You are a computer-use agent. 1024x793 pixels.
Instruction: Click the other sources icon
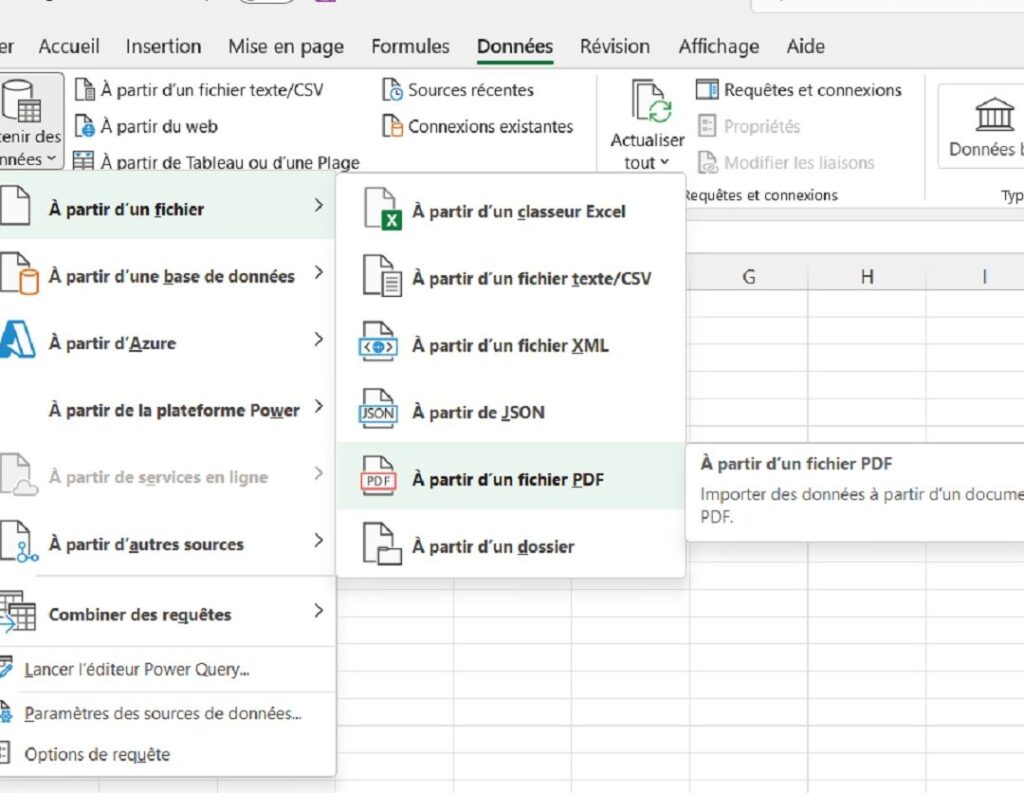pos(18,542)
